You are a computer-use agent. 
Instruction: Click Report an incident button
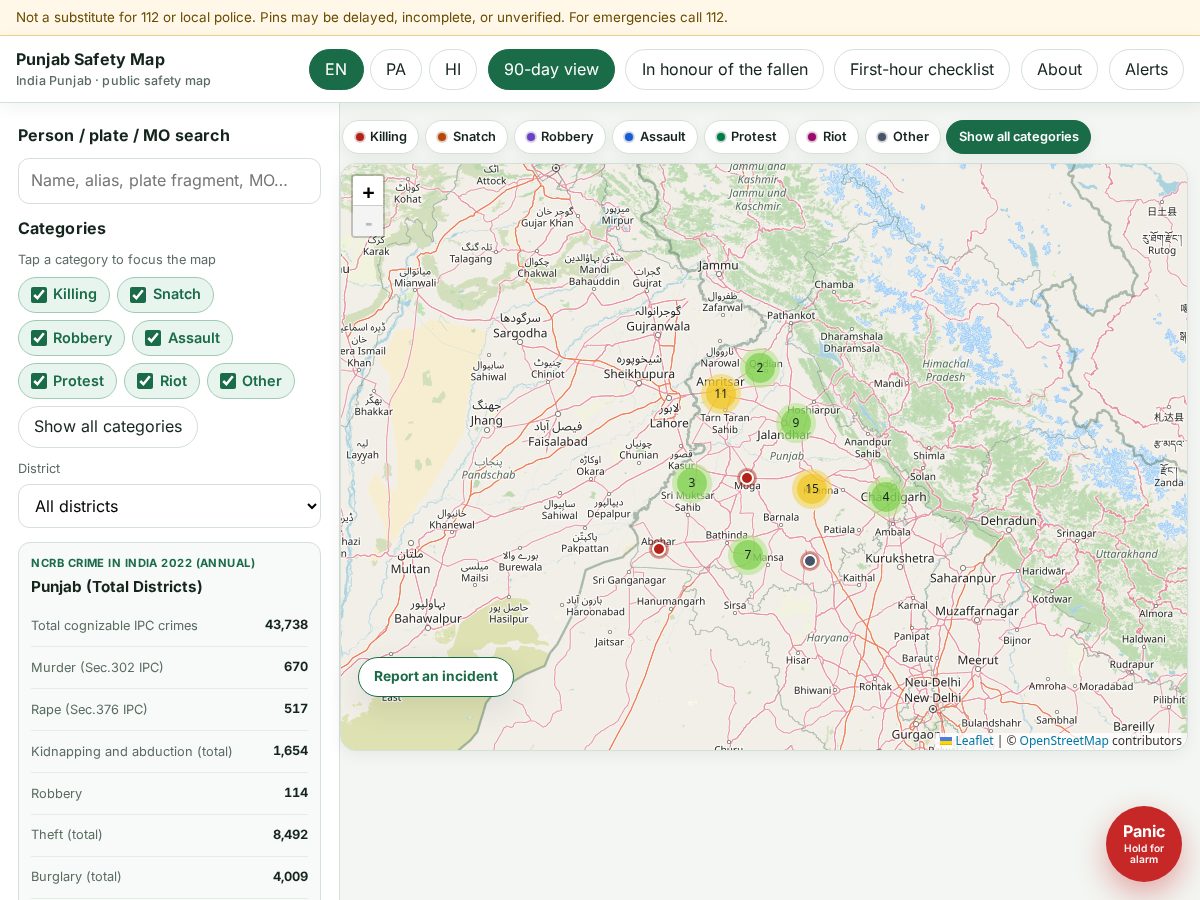(436, 677)
